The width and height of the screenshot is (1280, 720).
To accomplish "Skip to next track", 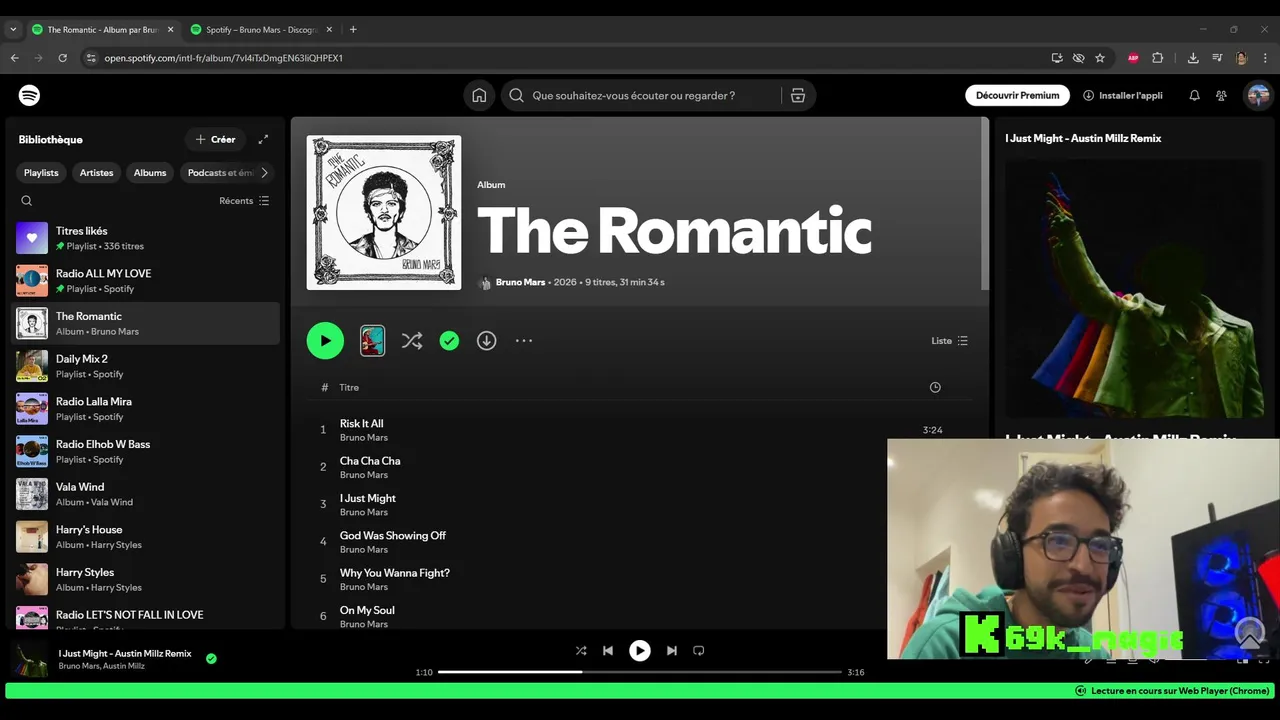I will pyautogui.click(x=672, y=650).
